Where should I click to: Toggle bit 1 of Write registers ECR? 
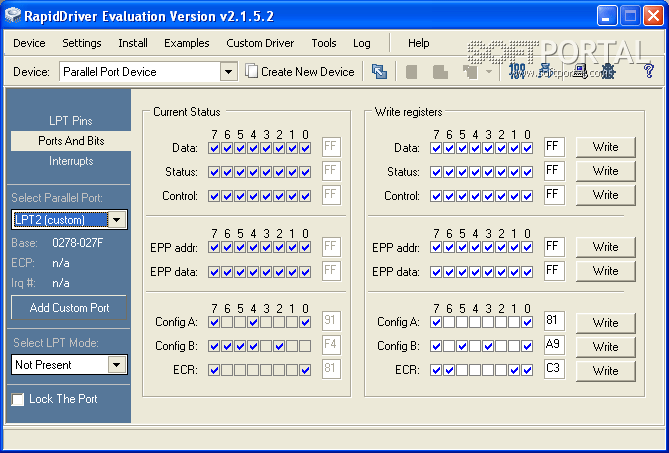click(514, 370)
